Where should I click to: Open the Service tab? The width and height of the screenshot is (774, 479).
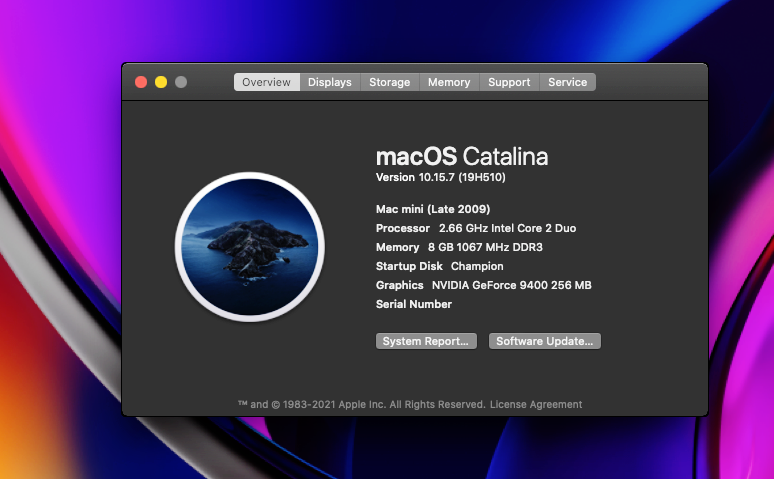568,82
